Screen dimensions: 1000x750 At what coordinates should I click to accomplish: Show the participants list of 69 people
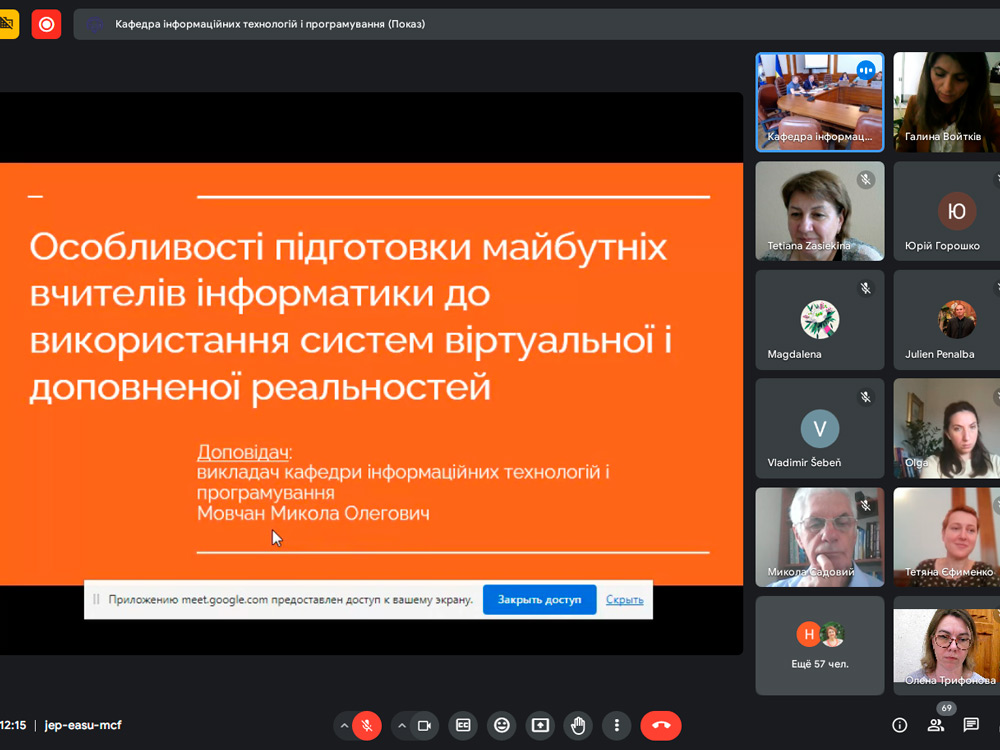[936, 725]
